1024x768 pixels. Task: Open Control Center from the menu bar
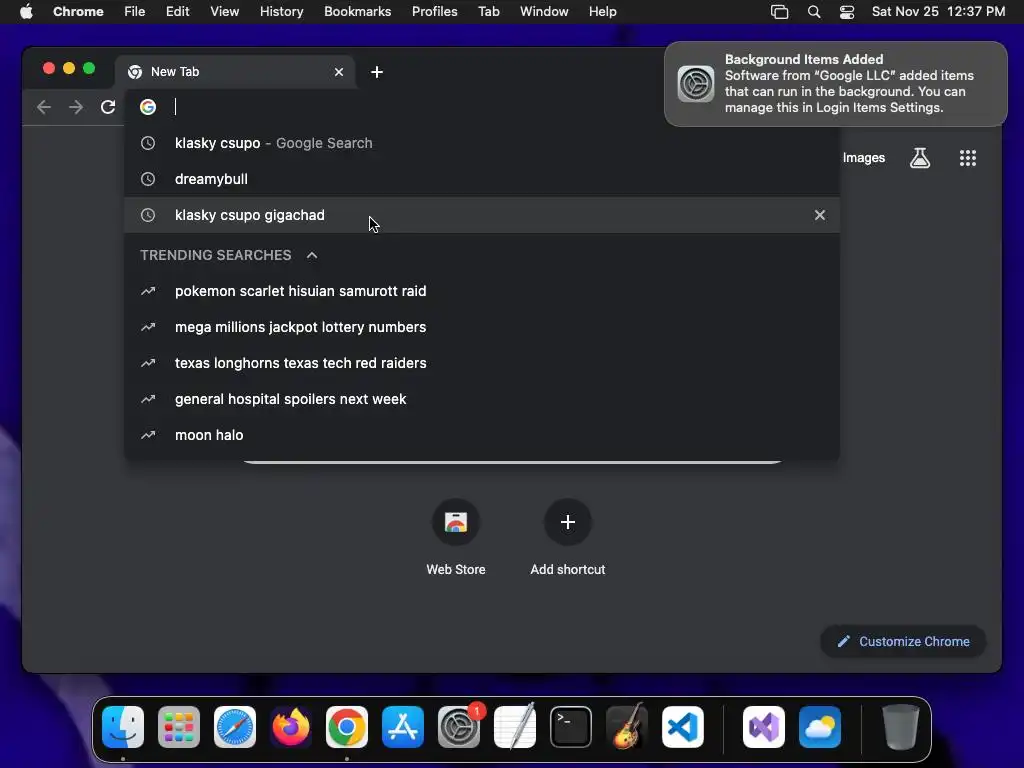[x=846, y=12]
